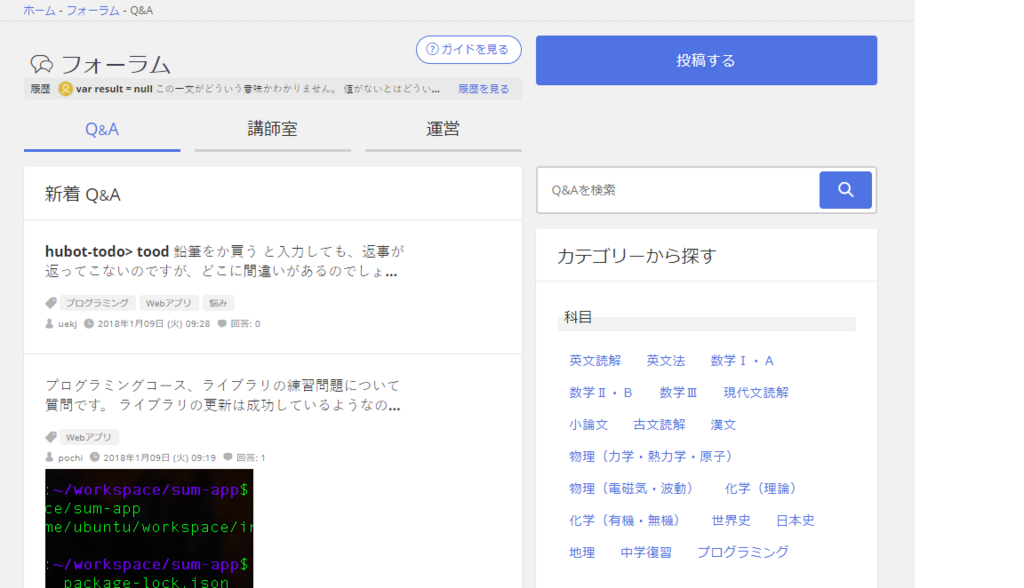Click the speech bubble icon beside フォーラム heading
Image resolution: width=1024 pixels, height=588 pixels.
point(41,64)
